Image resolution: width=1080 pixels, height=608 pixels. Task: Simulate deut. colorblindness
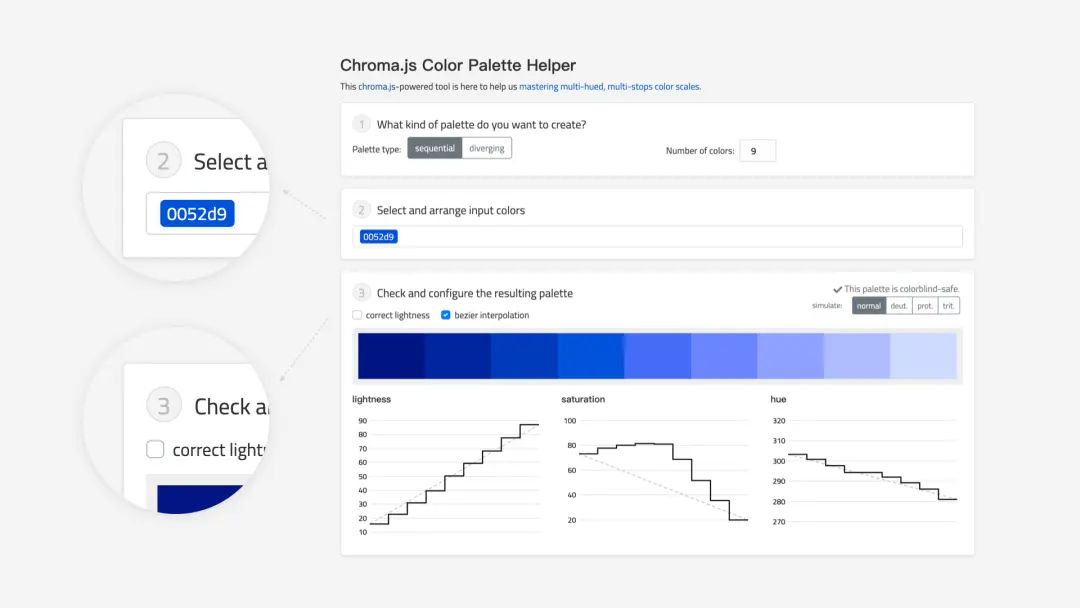pos(899,306)
